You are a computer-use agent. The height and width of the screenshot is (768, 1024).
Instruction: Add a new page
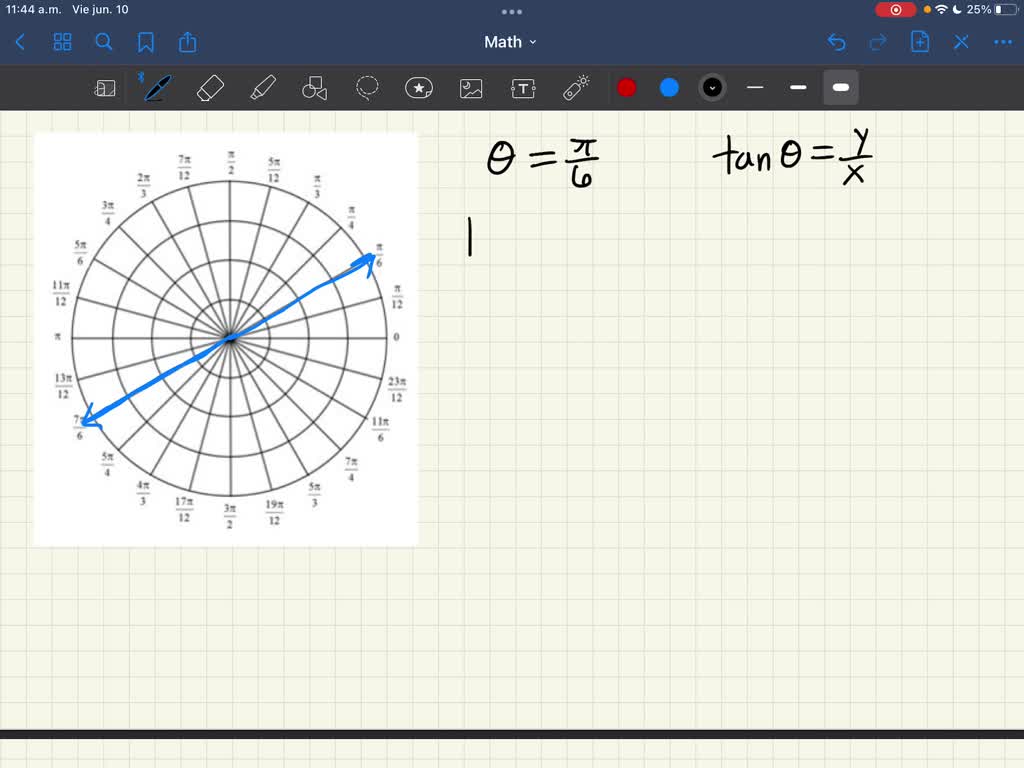(919, 42)
